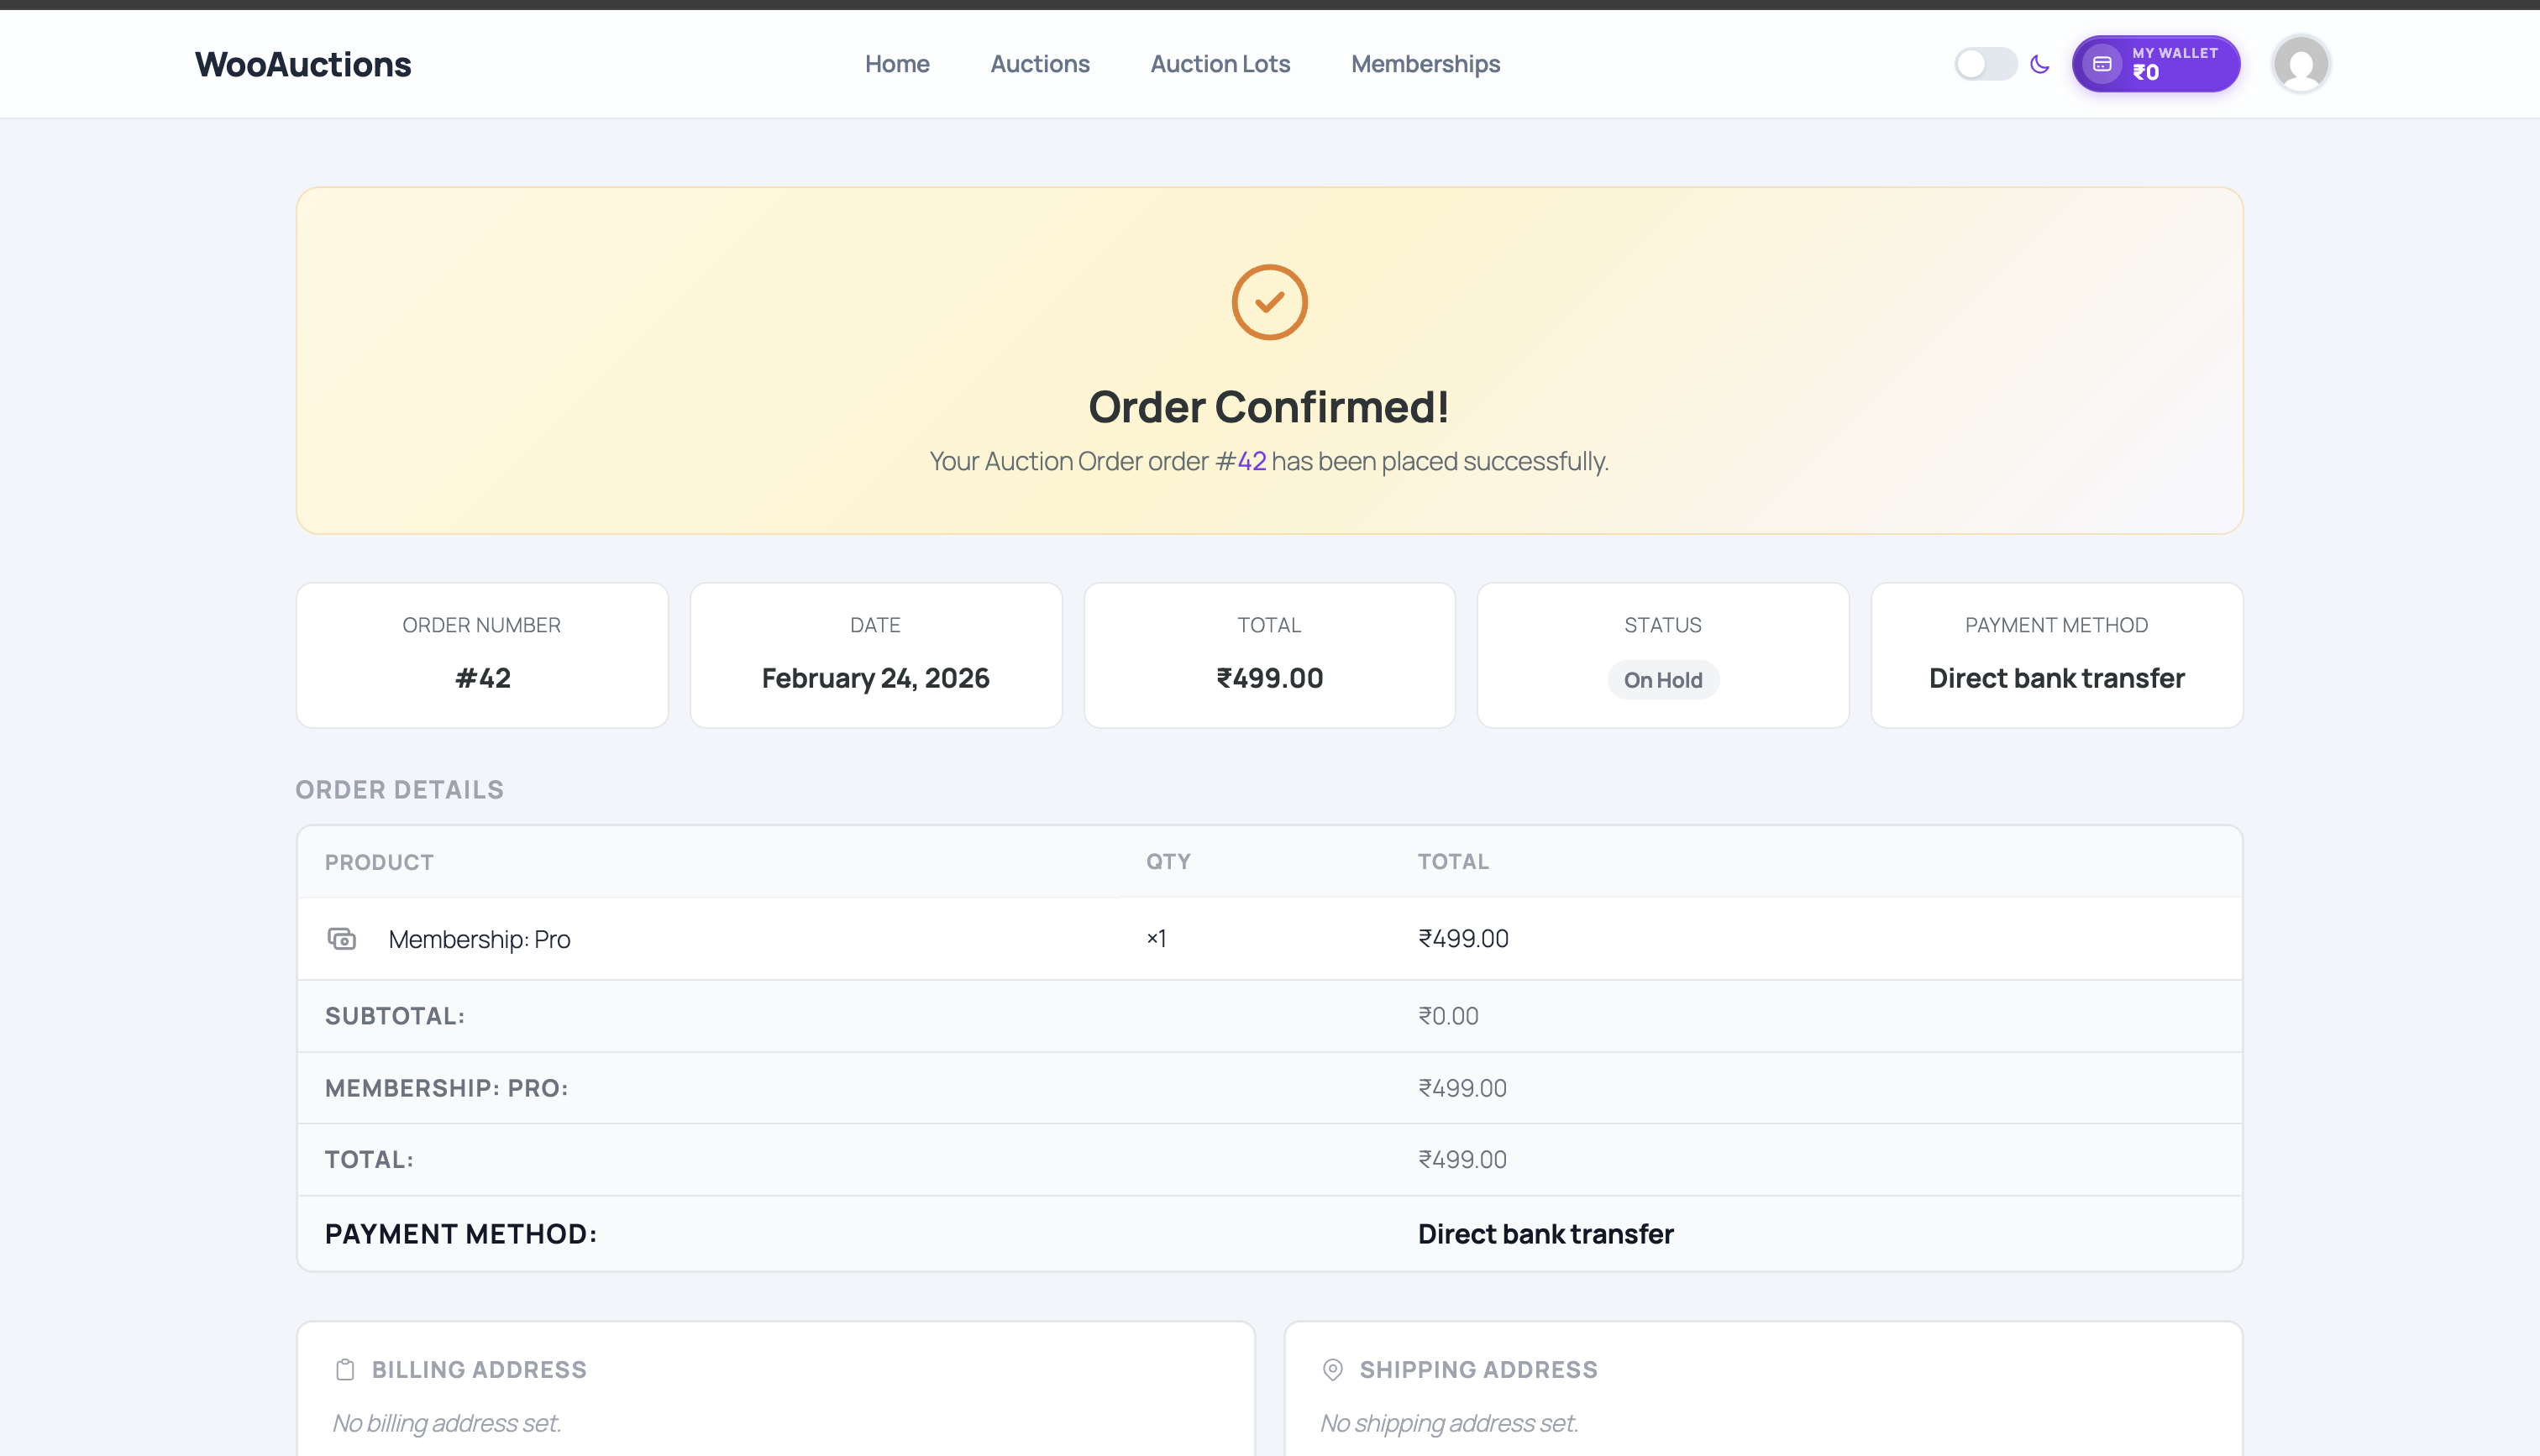Select the Order Number #42 card
The width and height of the screenshot is (2540, 1456).
pyautogui.click(x=482, y=654)
